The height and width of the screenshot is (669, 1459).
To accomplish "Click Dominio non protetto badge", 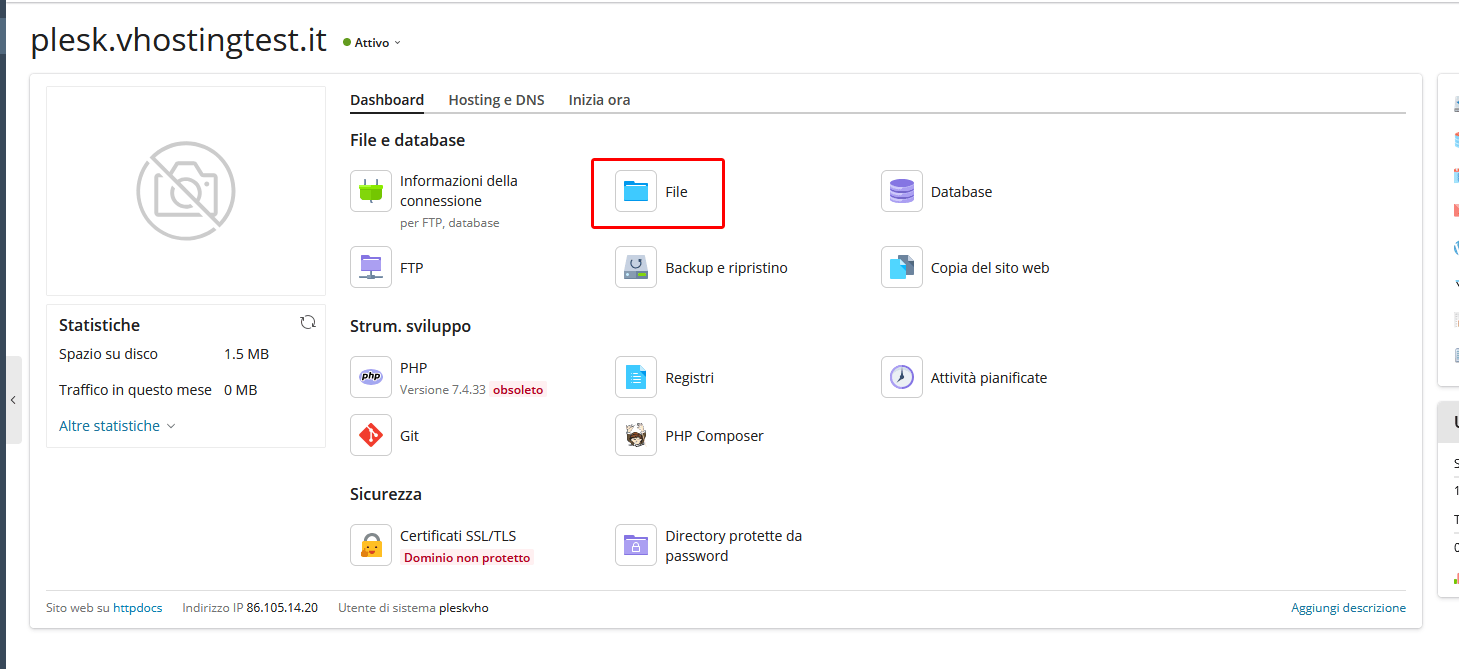I will pyautogui.click(x=467, y=558).
